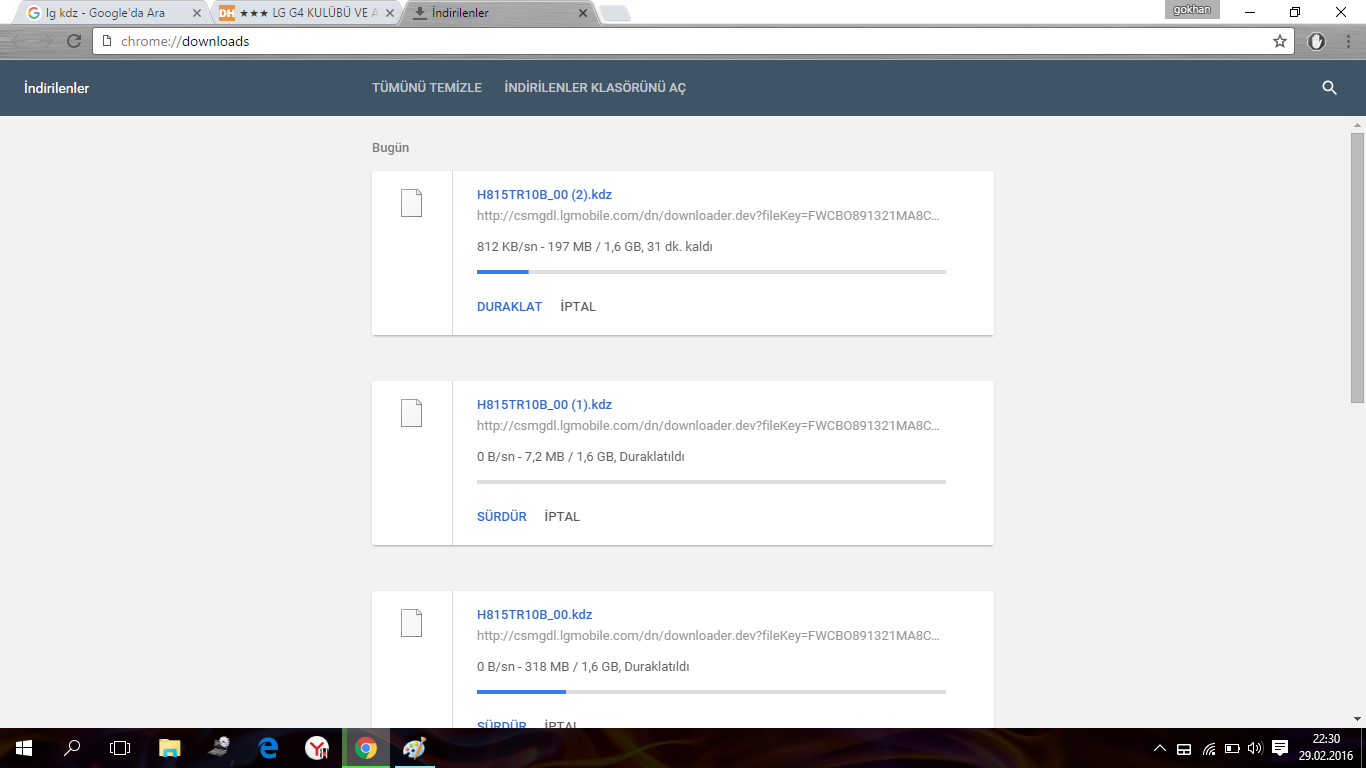
Task: Open the Windows Start menu
Action: (23, 748)
